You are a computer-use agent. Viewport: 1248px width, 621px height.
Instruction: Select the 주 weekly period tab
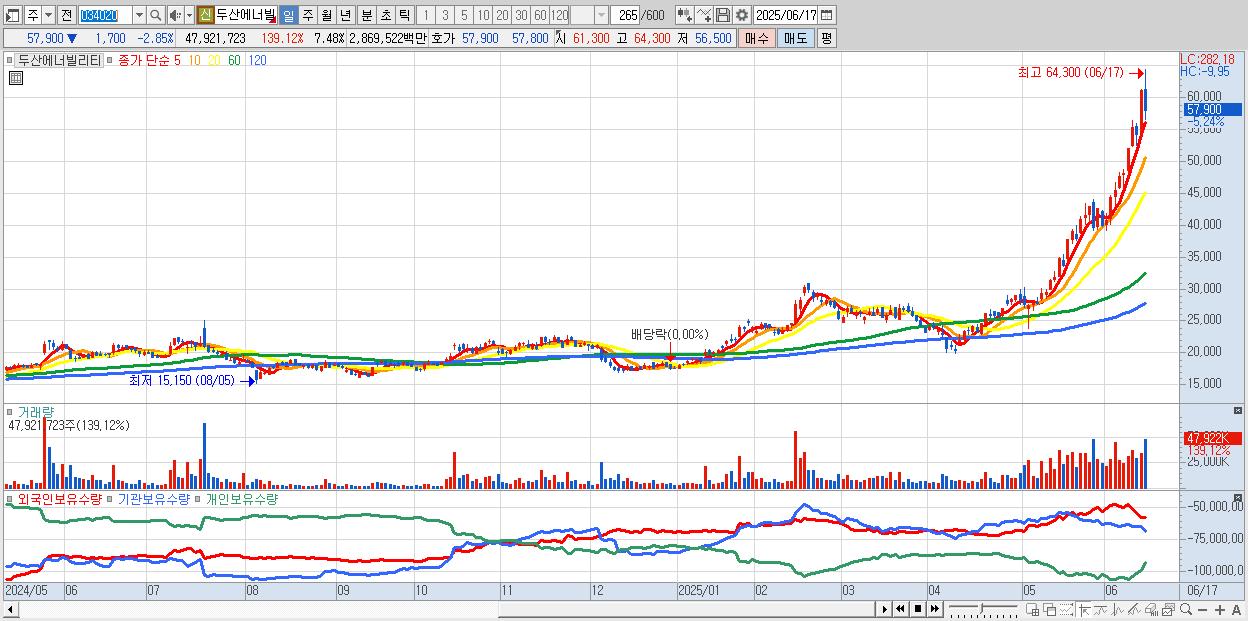(307, 15)
